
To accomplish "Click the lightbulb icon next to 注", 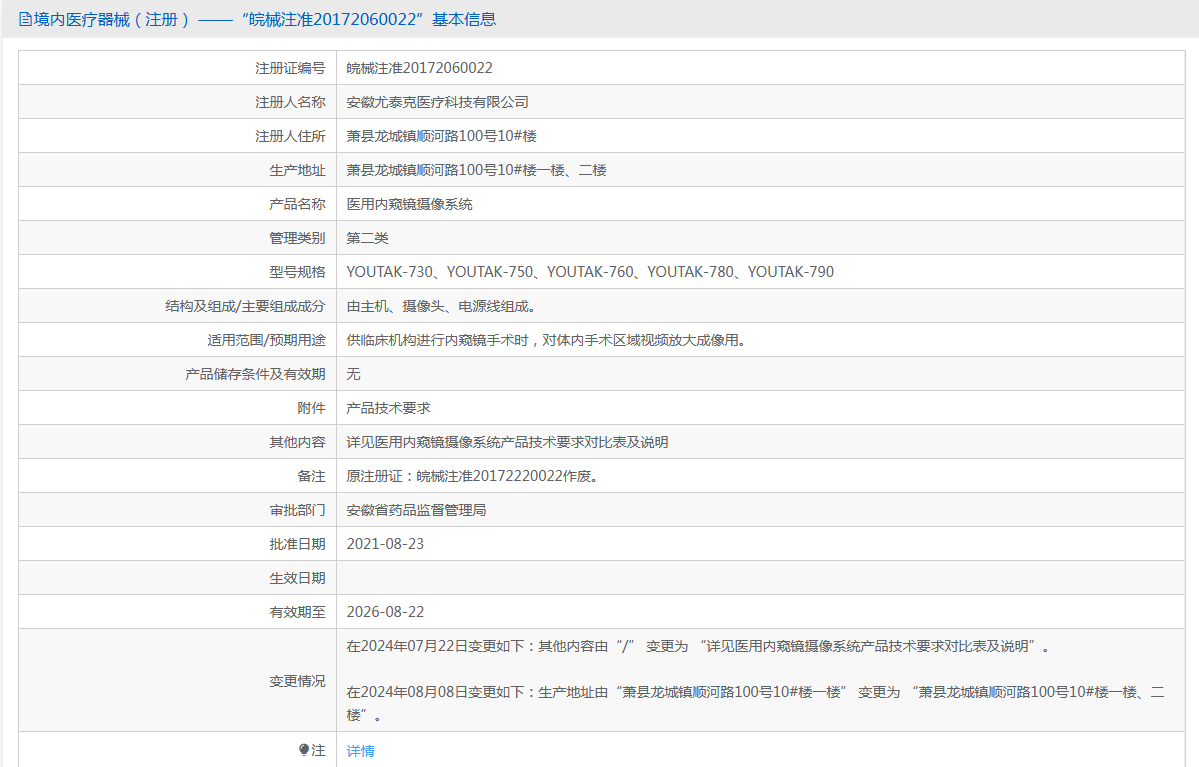I will pos(304,750).
